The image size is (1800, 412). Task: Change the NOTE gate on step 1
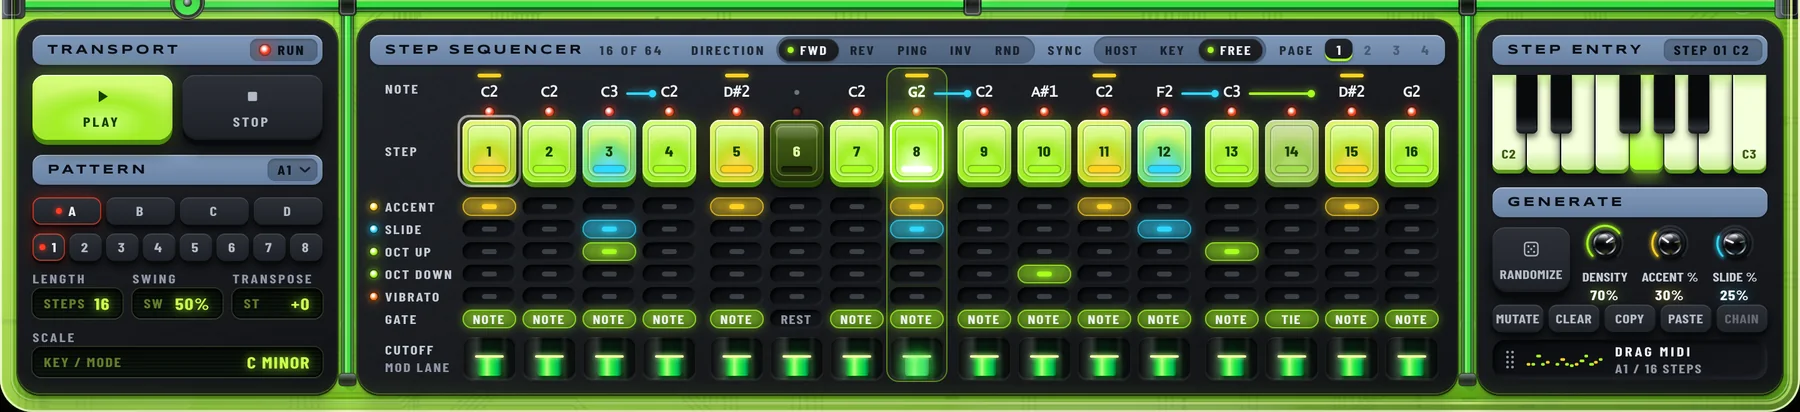click(x=489, y=320)
